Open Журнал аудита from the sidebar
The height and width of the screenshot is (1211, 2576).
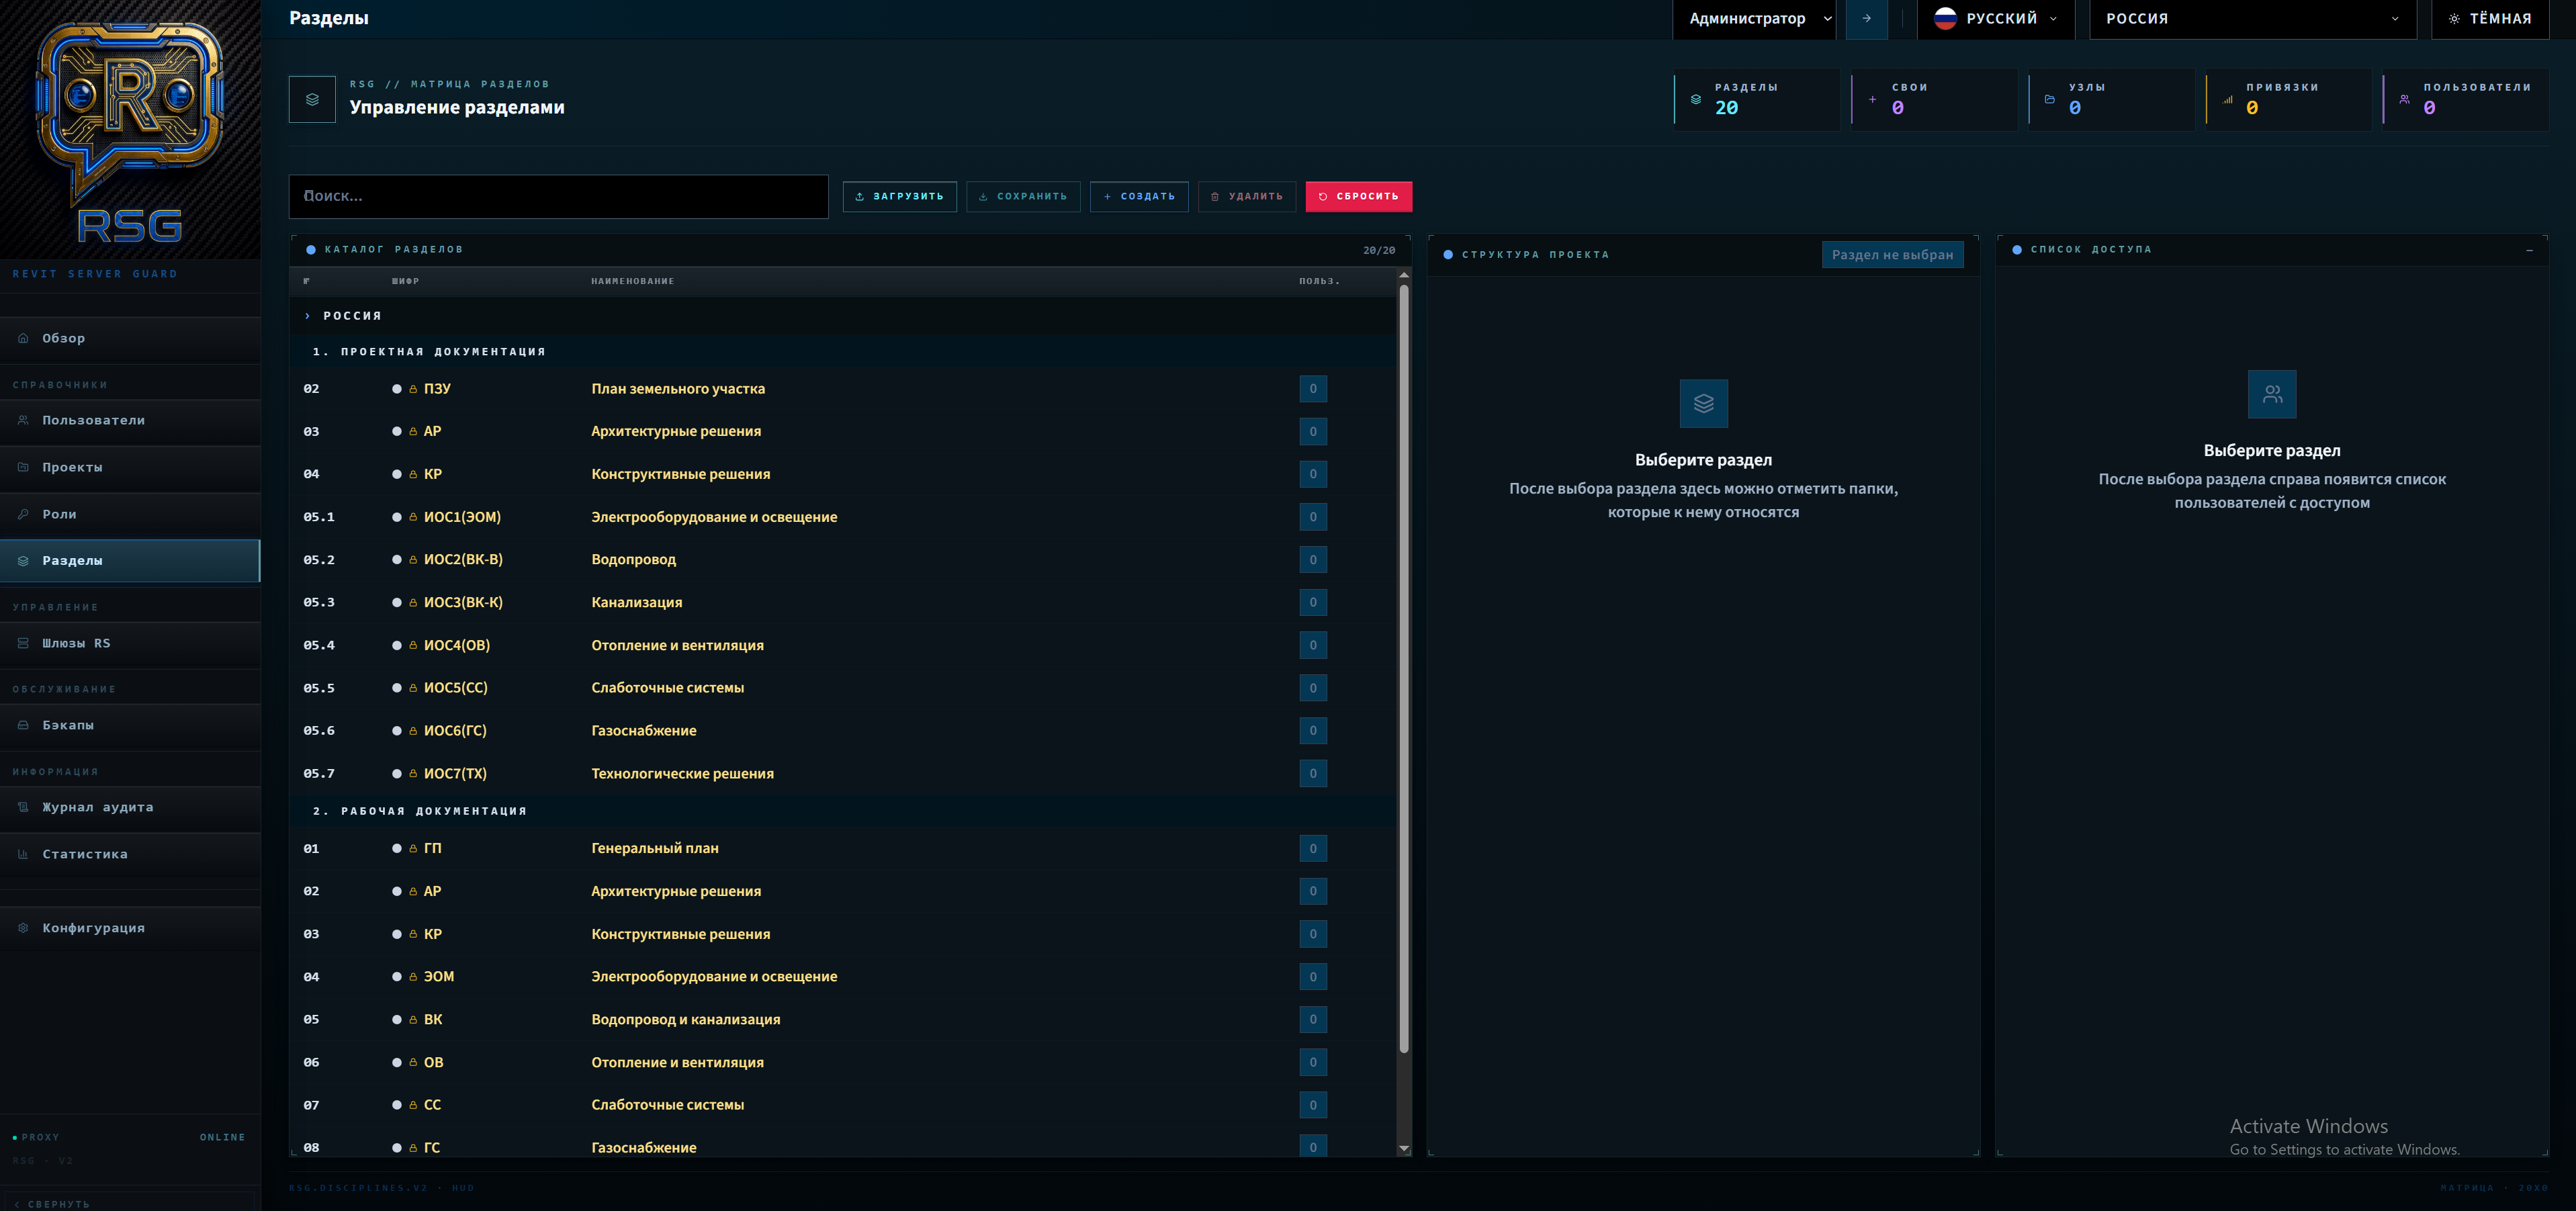click(96, 807)
